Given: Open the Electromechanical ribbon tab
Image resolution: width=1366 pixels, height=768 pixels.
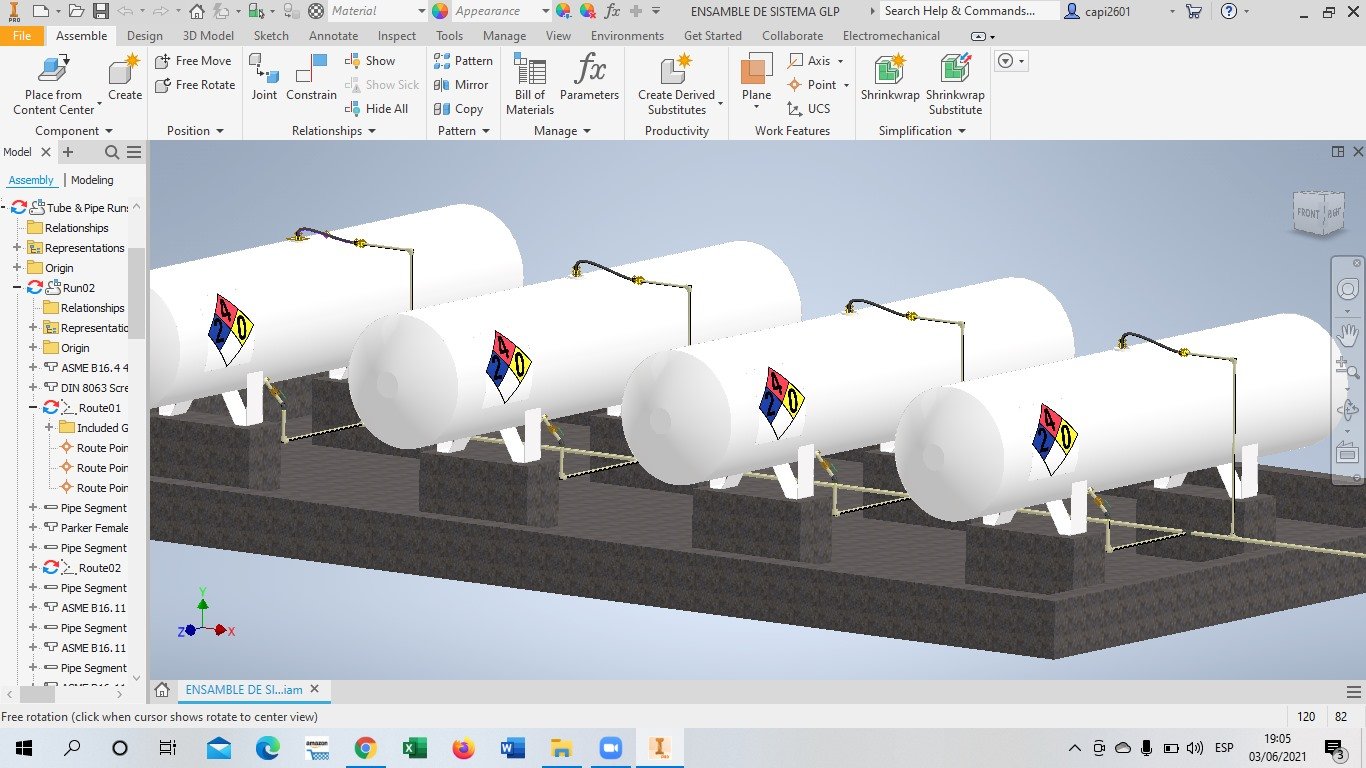Looking at the screenshot, I should click(890, 35).
